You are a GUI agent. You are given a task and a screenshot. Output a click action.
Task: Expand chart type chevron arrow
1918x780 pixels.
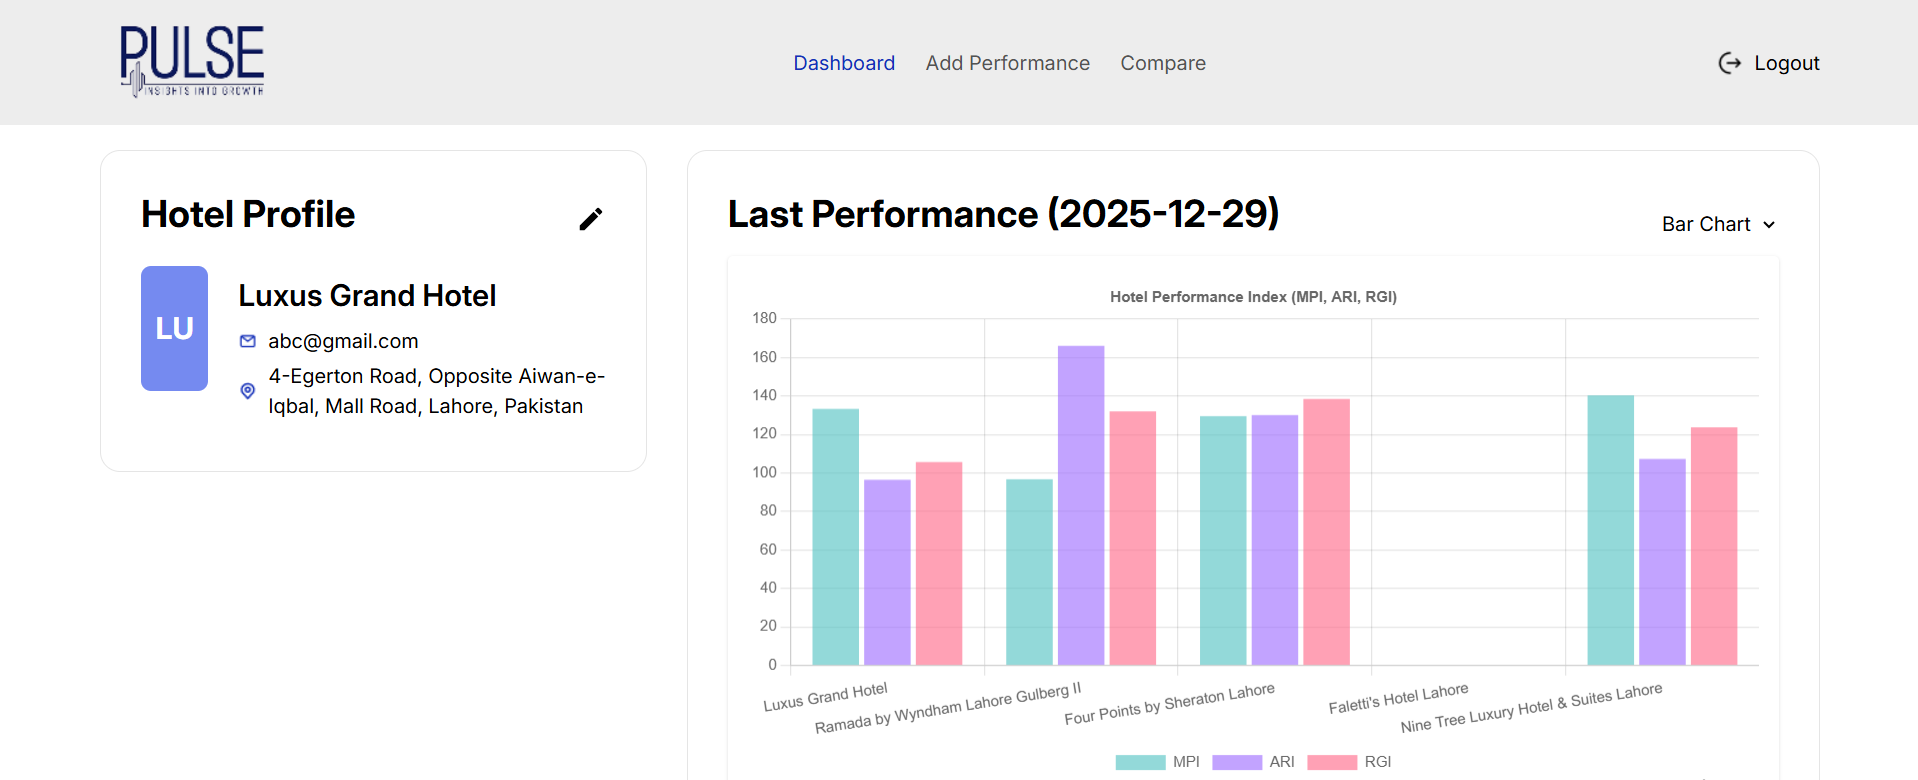[x=1769, y=225]
